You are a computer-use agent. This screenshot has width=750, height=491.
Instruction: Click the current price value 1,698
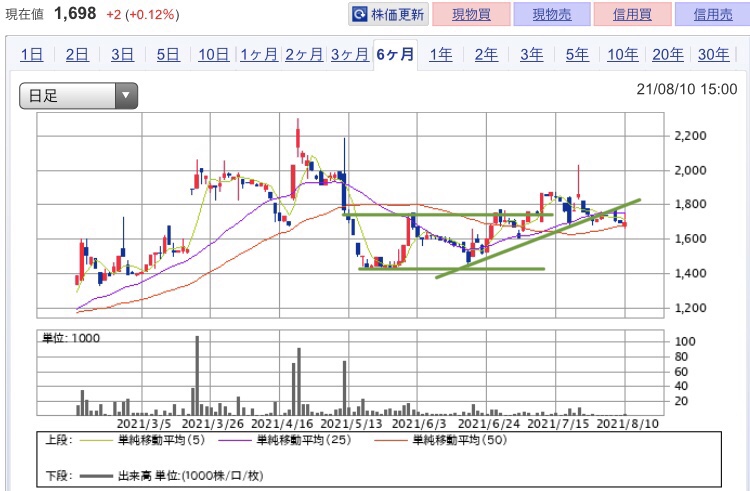tap(75, 13)
